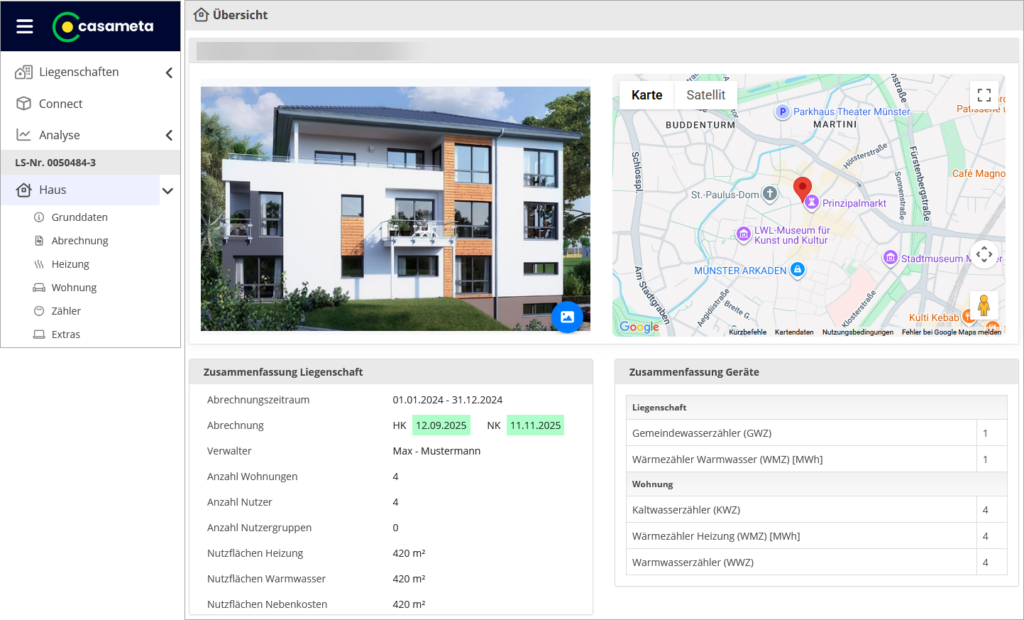This screenshot has width=1024, height=620.
Task: Click the house property photo
Action: pyautogui.click(x=395, y=208)
